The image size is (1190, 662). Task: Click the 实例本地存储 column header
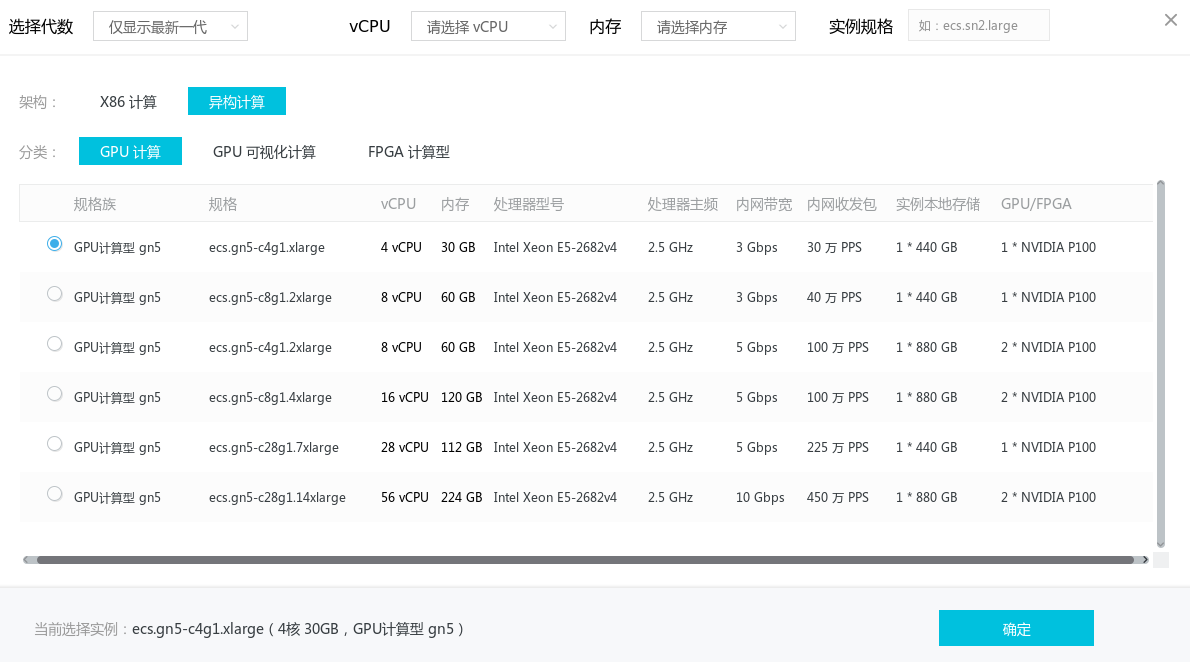pos(937,204)
